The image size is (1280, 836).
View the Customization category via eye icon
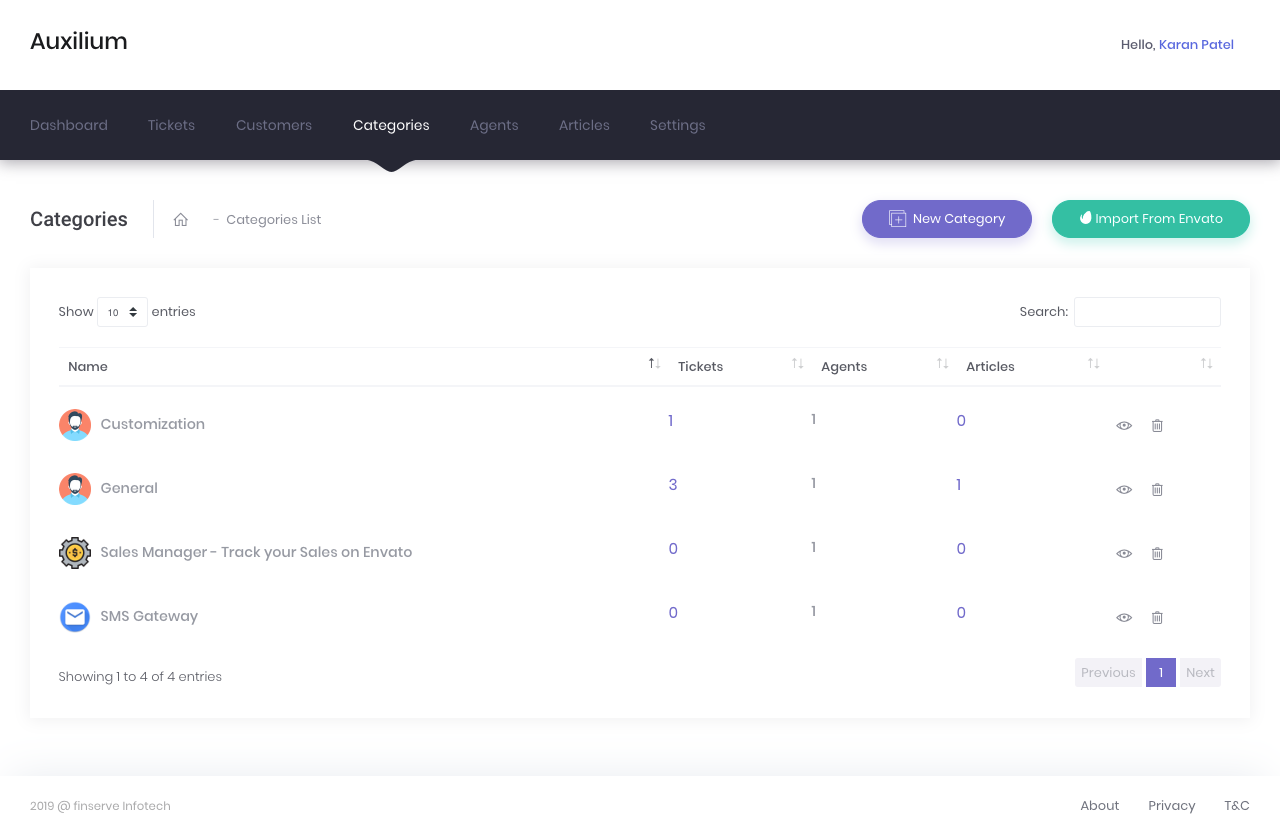1124,425
